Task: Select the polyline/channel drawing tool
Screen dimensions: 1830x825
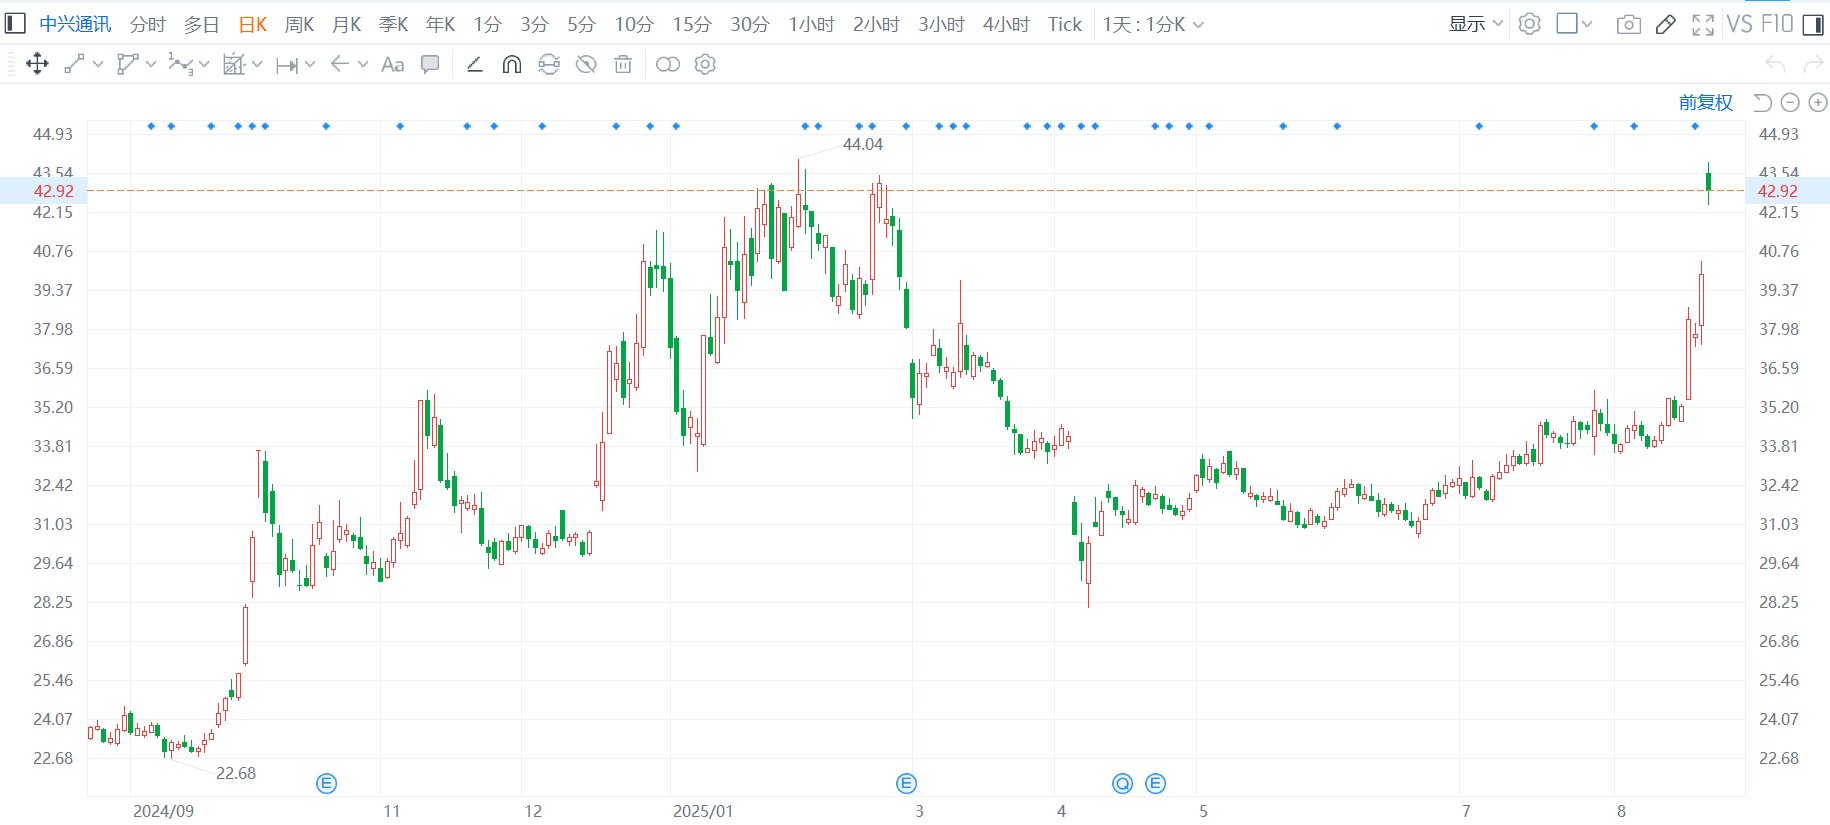Action: point(127,64)
